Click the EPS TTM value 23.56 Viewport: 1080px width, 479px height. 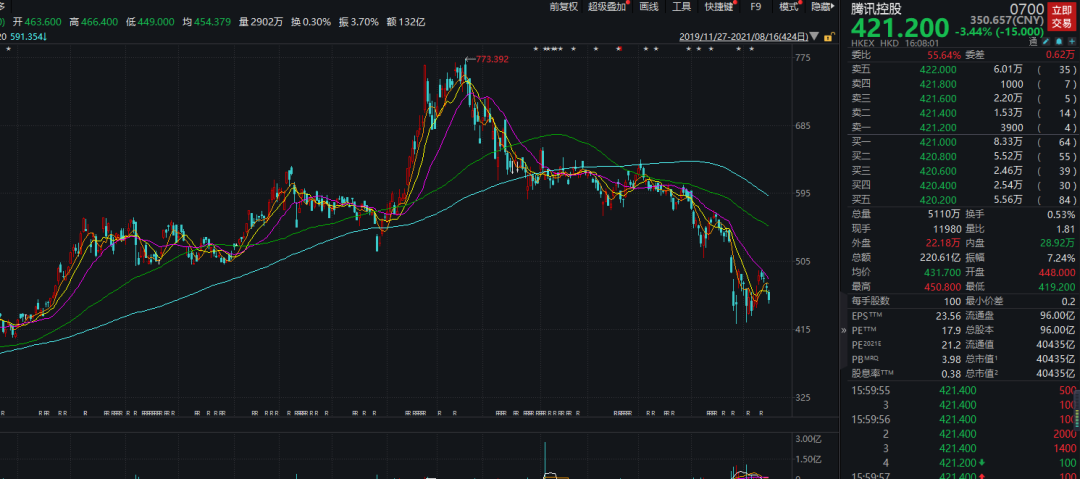click(946, 316)
